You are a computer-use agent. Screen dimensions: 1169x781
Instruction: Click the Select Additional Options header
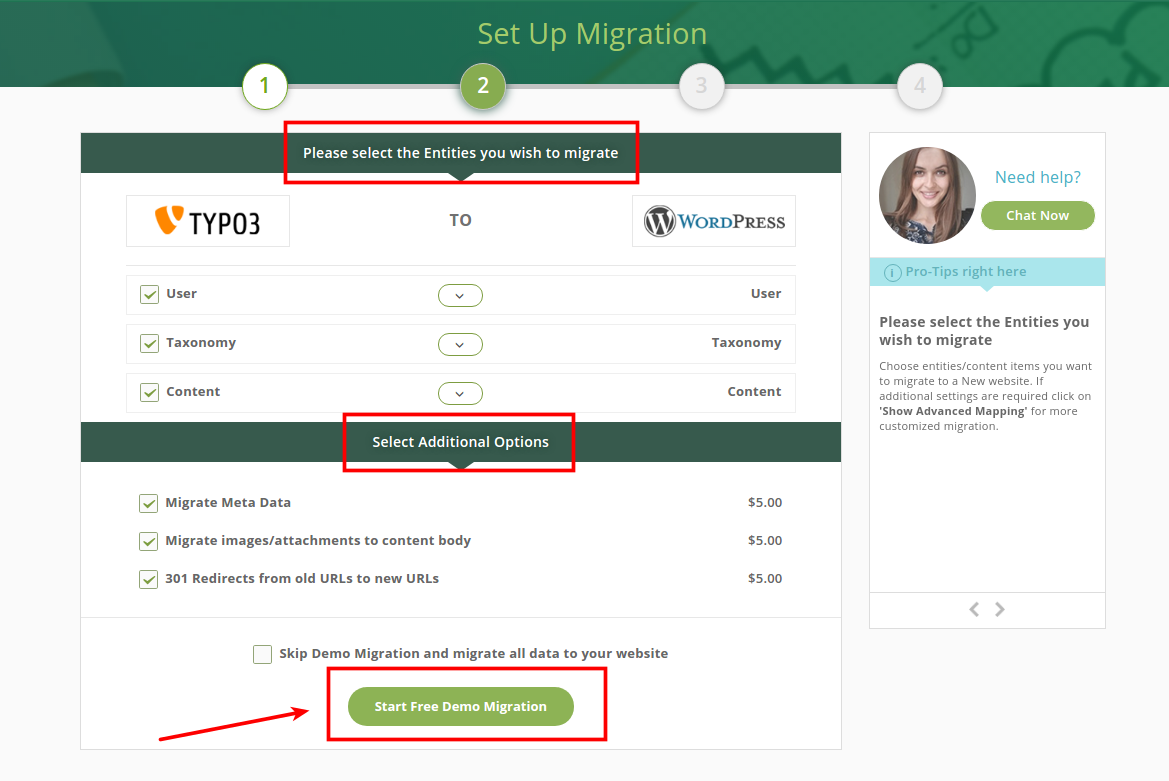(x=461, y=442)
